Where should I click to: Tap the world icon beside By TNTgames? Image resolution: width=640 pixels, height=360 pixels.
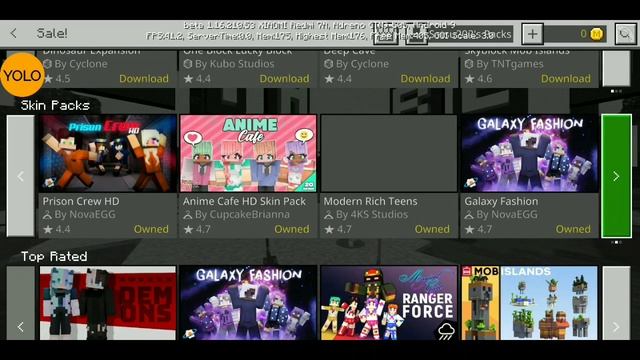point(469,64)
